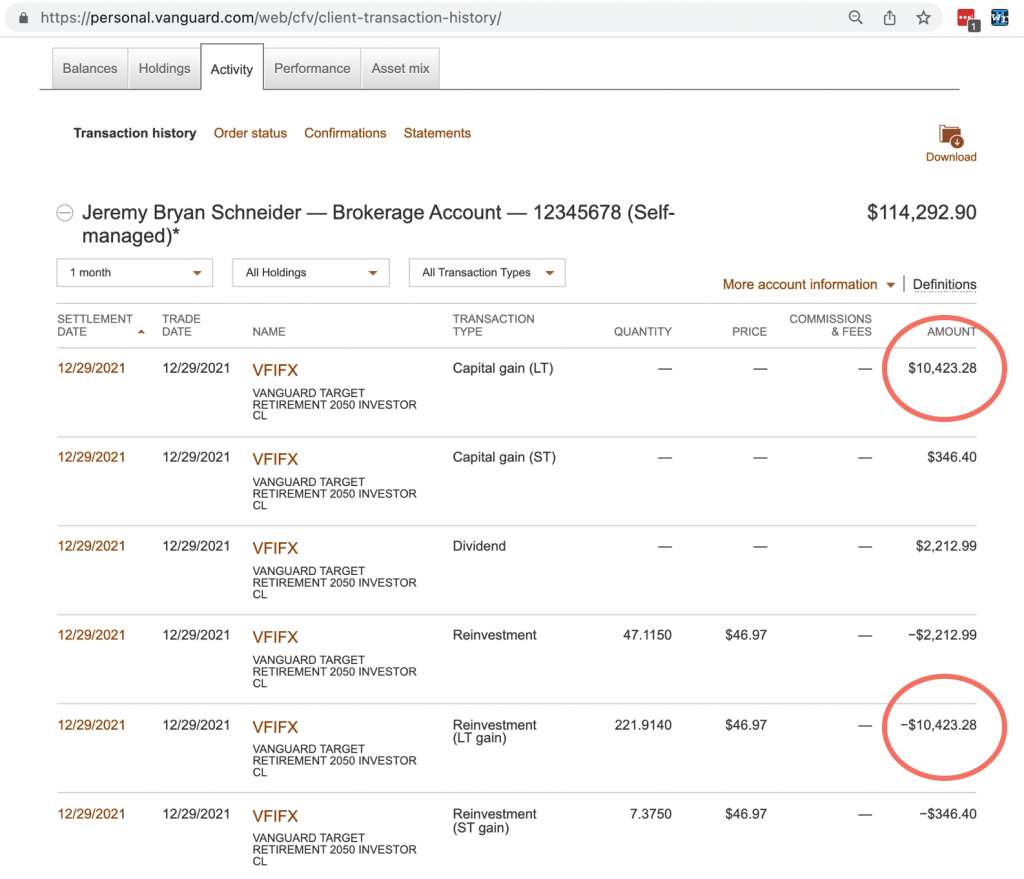
Task: Click the Quantity column header
Action: (643, 332)
